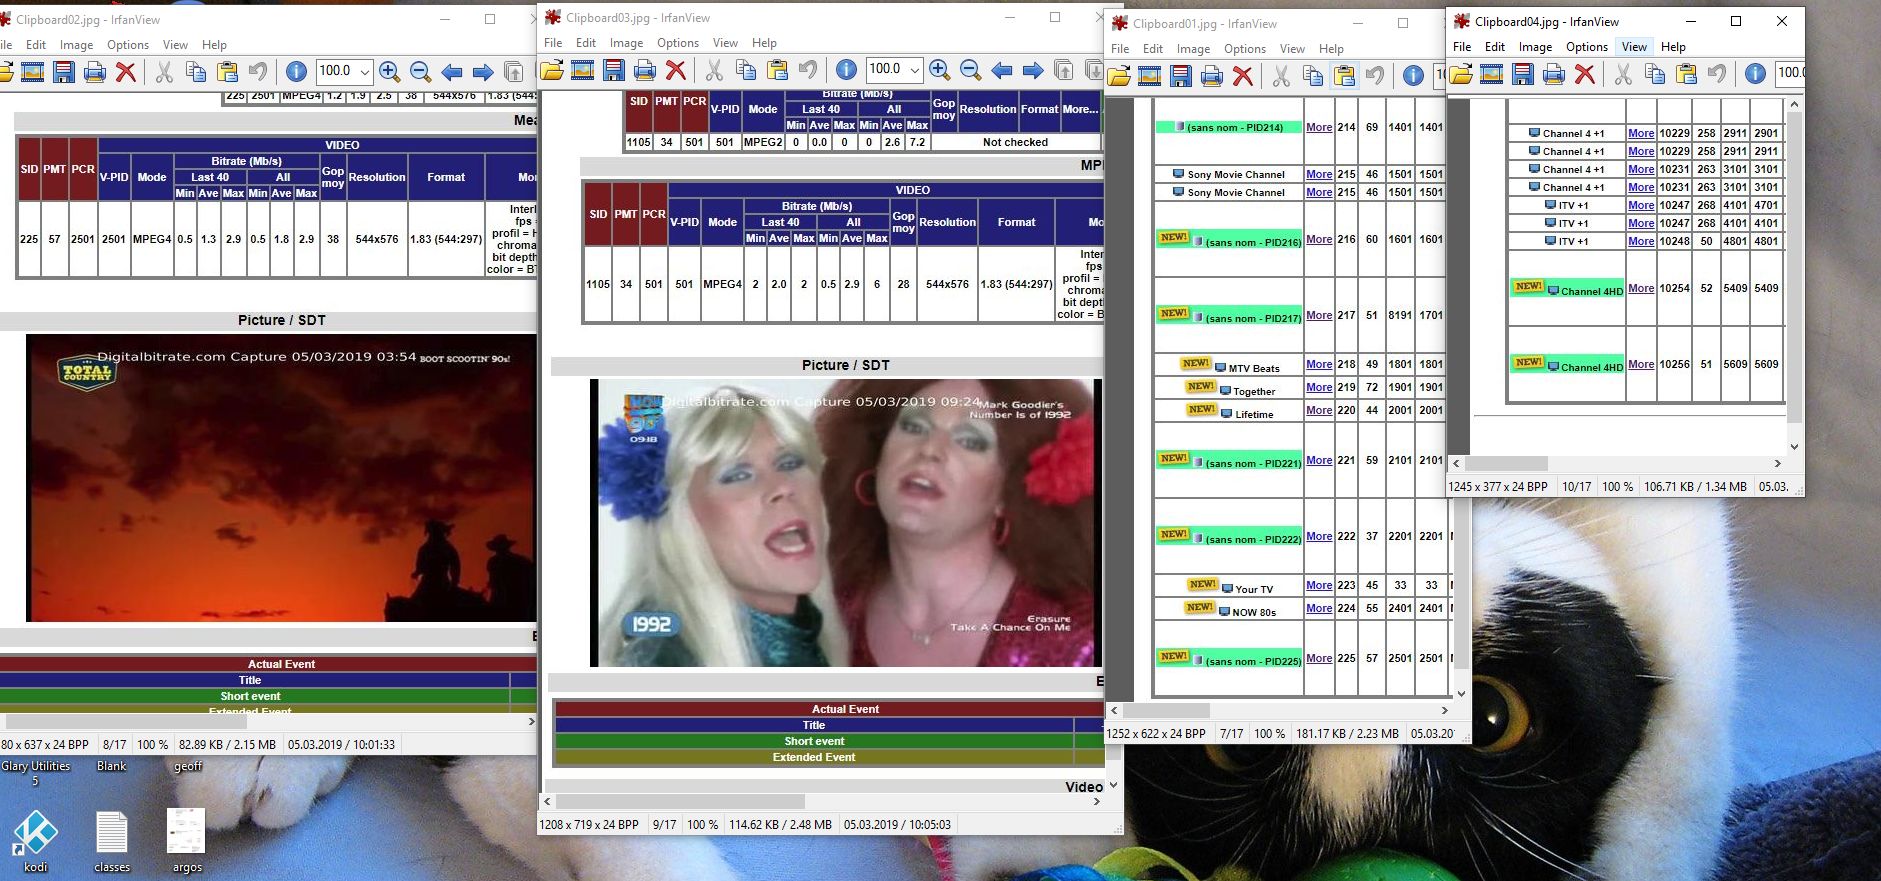Click "114.62 KB / 2.48 MB" status entry
Image resolution: width=1881 pixels, height=881 pixels.
780,825
